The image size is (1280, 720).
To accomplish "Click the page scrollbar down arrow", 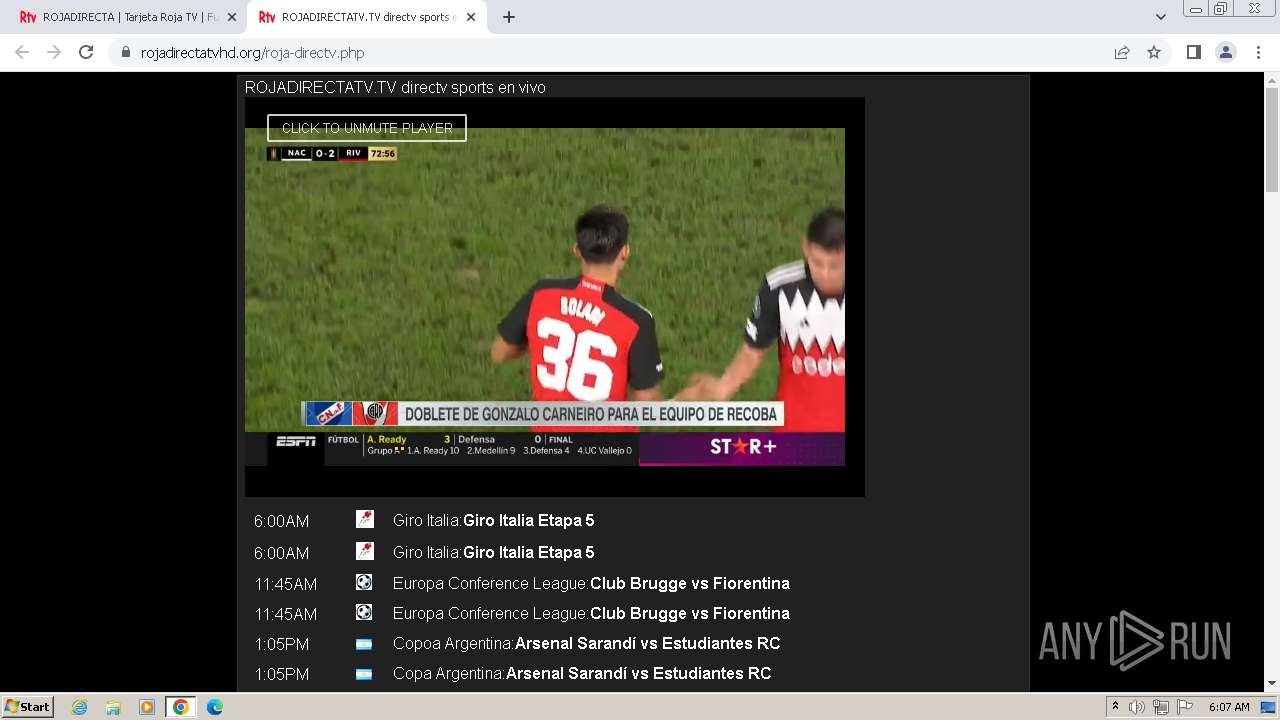I will pyautogui.click(x=1272, y=684).
